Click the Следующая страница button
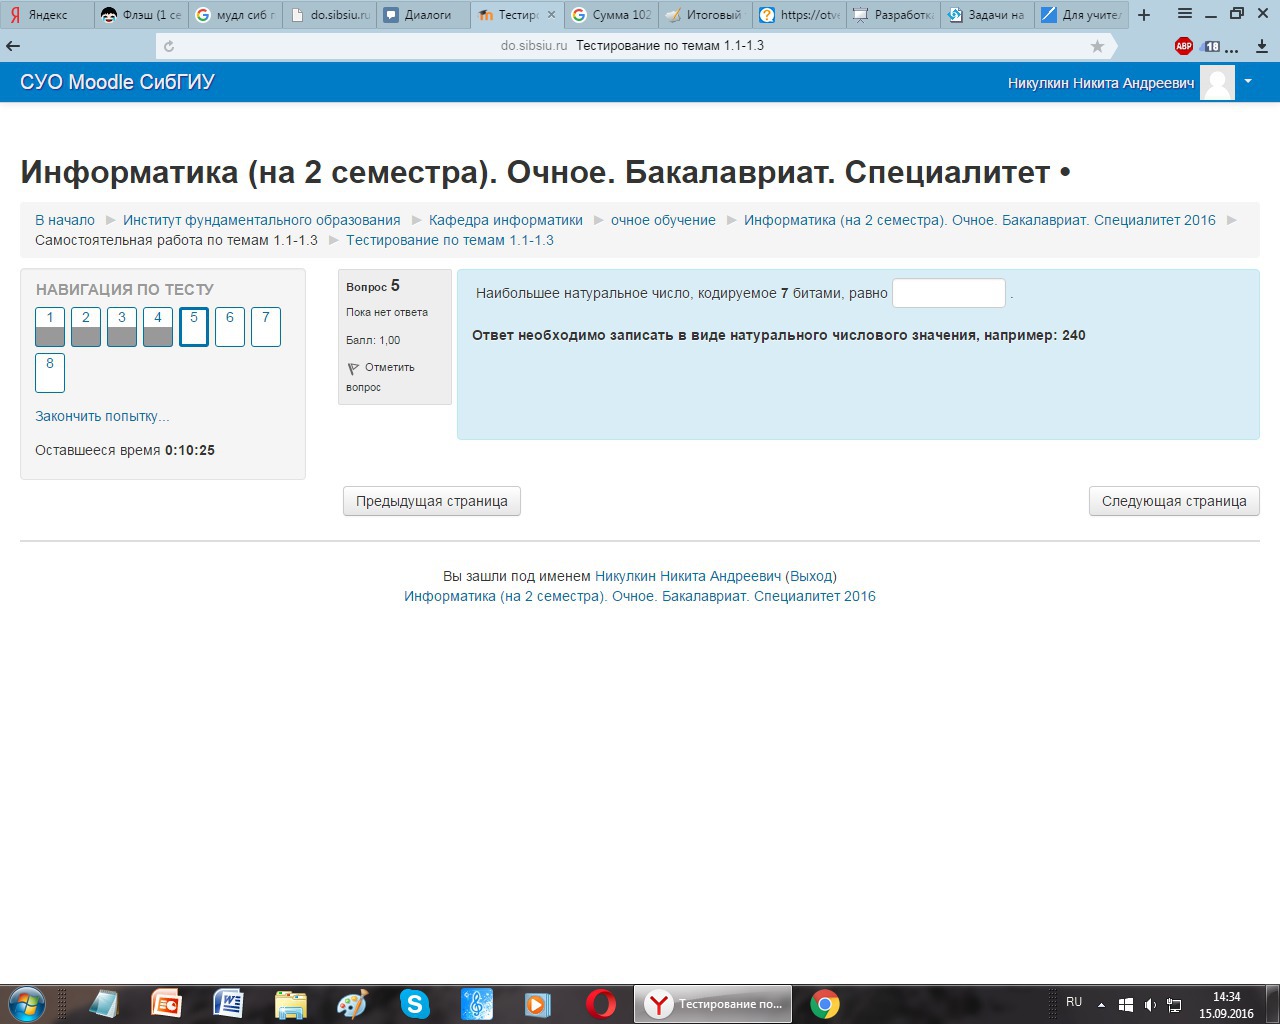Viewport: 1280px width, 1024px height. pyautogui.click(x=1173, y=501)
